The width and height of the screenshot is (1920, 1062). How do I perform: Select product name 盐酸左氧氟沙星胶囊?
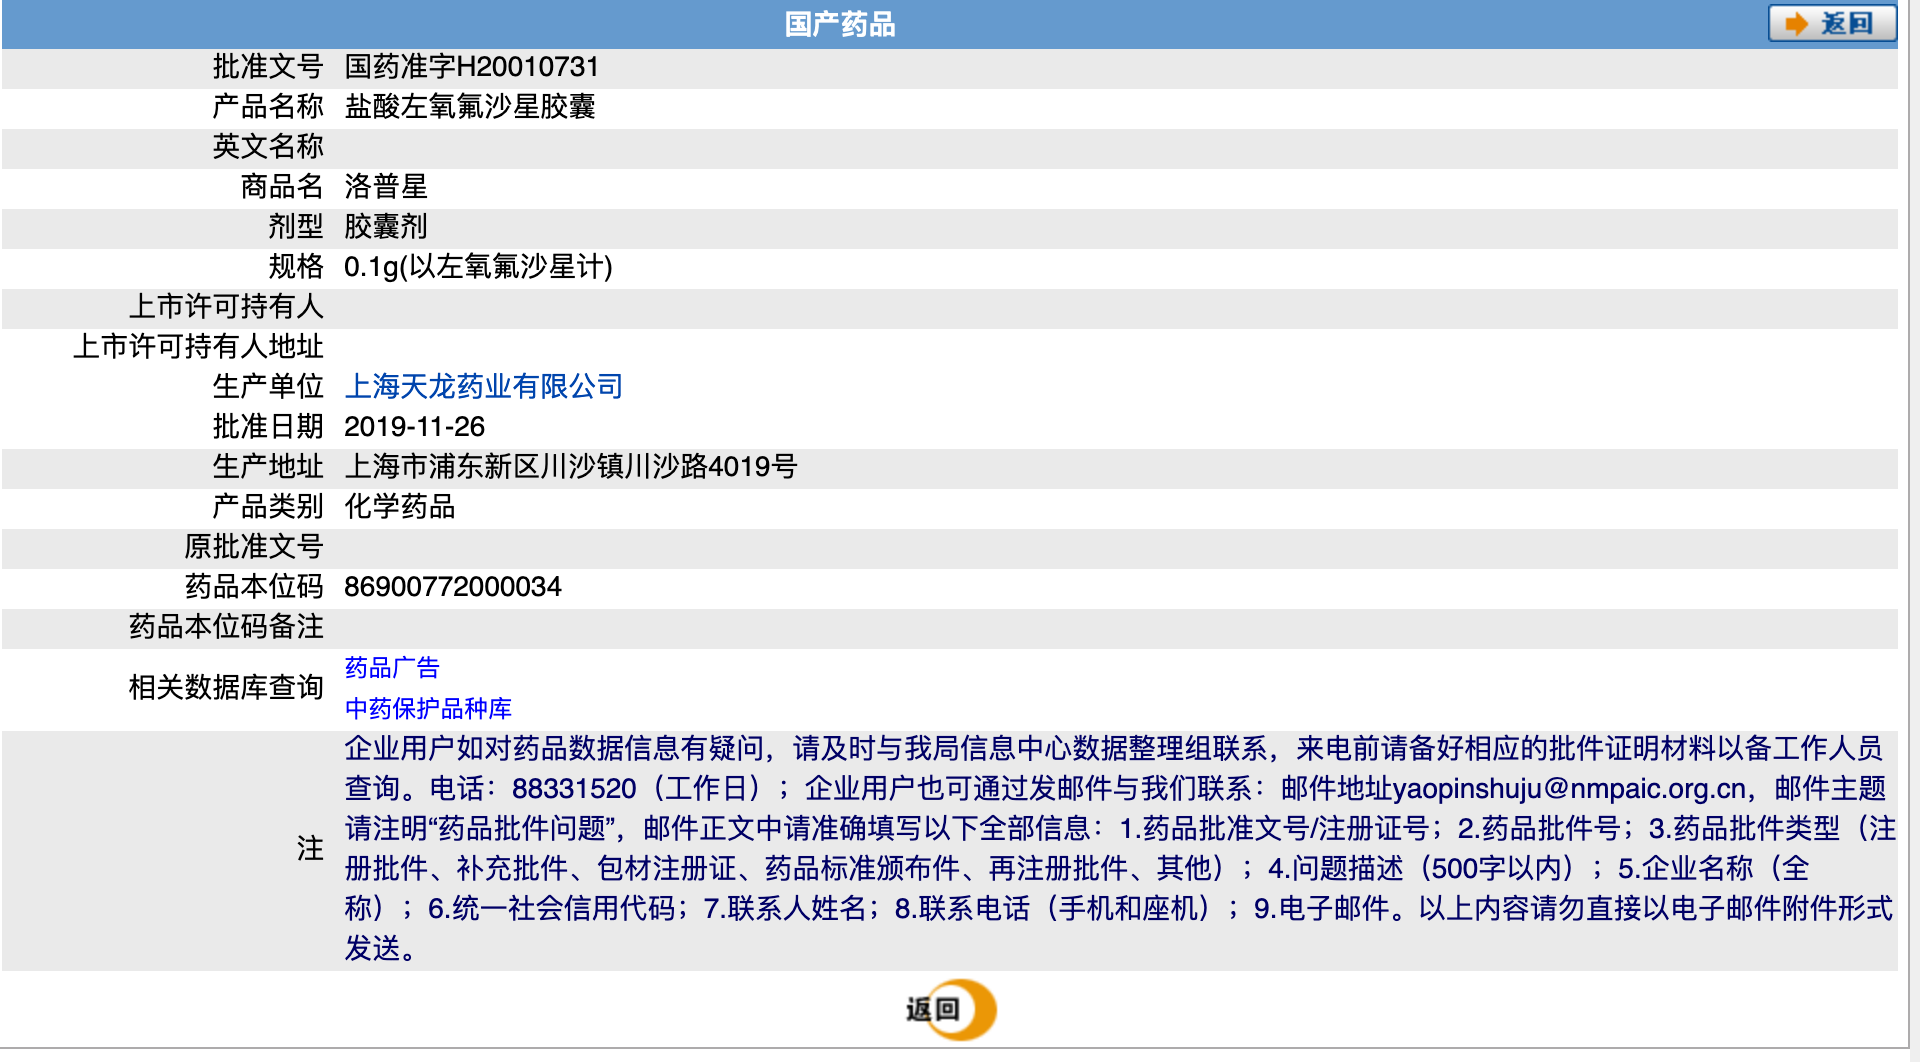pyautogui.click(x=470, y=107)
